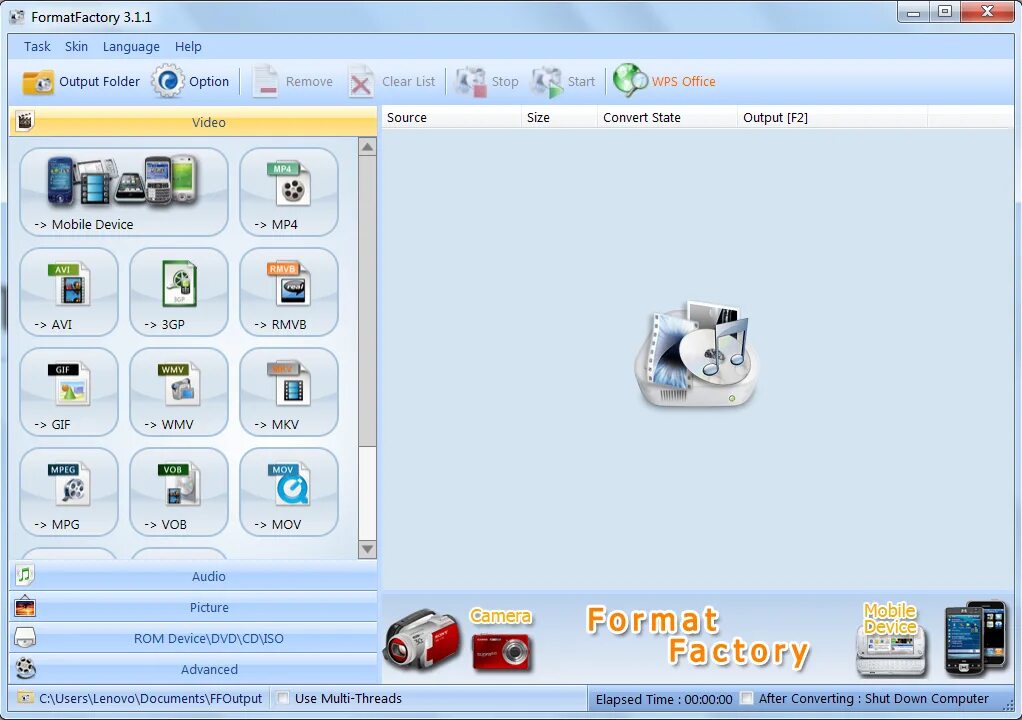Open the Skin menu
1022x720 pixels.
pyautogui.click(x=76, y=46)
